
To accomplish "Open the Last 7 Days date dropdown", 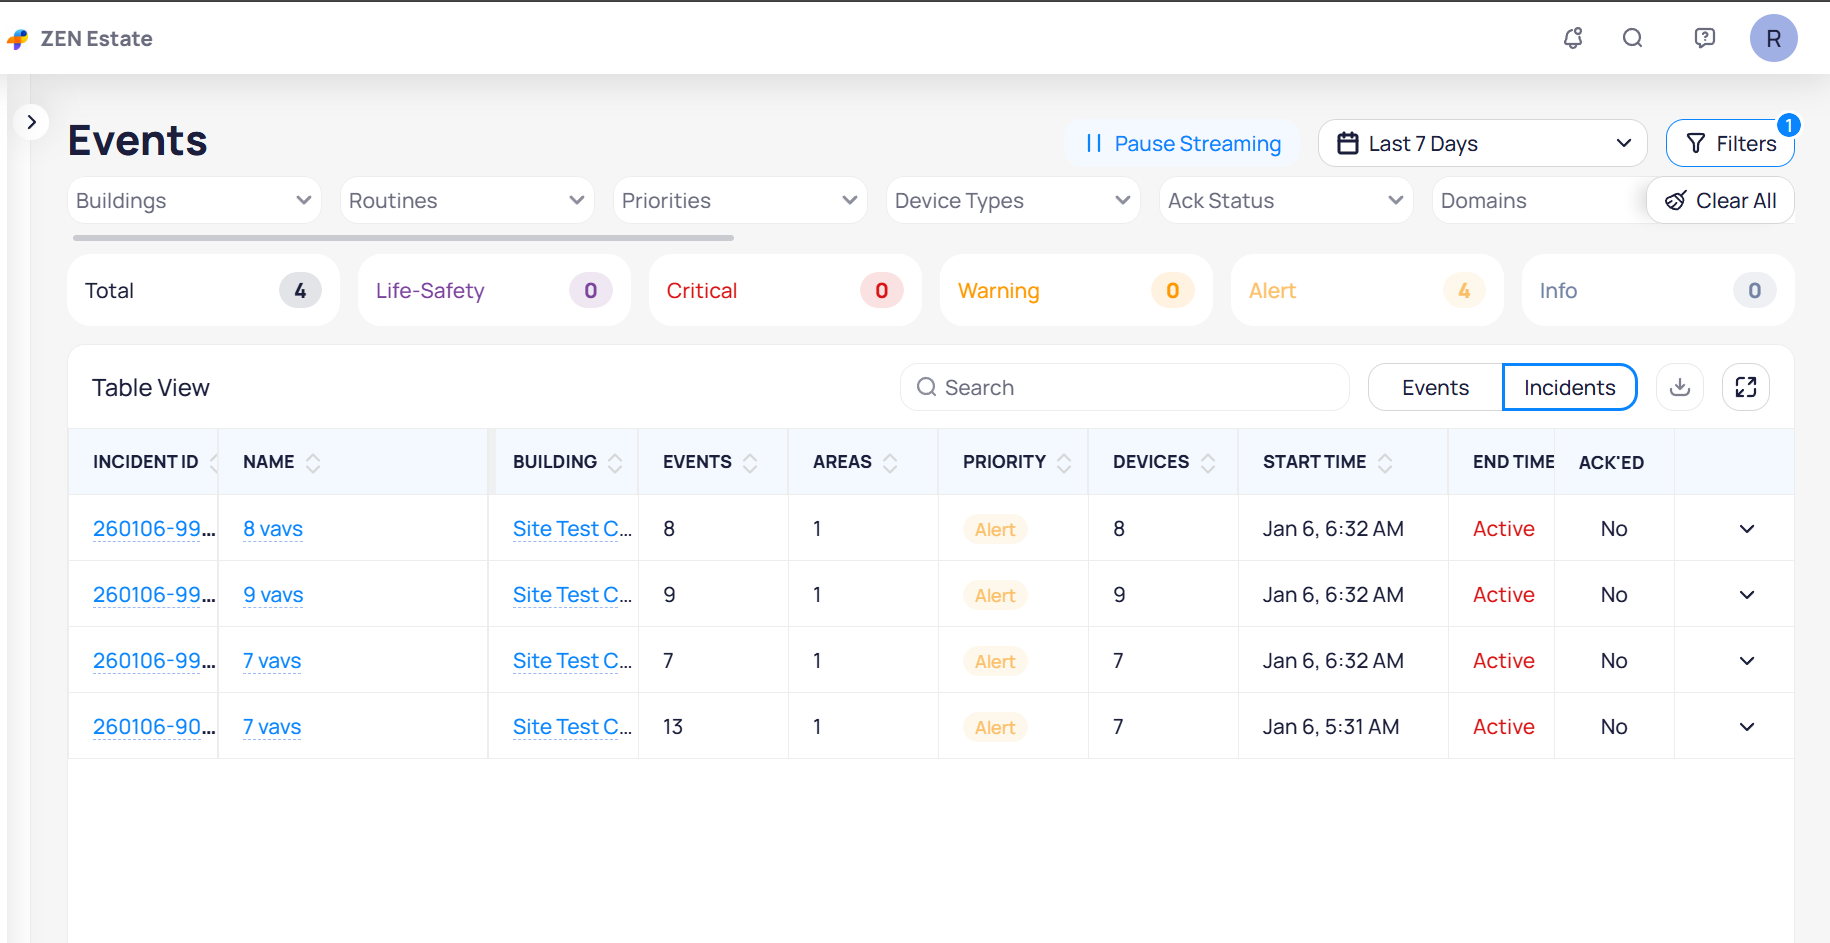I will [1482, 144].
